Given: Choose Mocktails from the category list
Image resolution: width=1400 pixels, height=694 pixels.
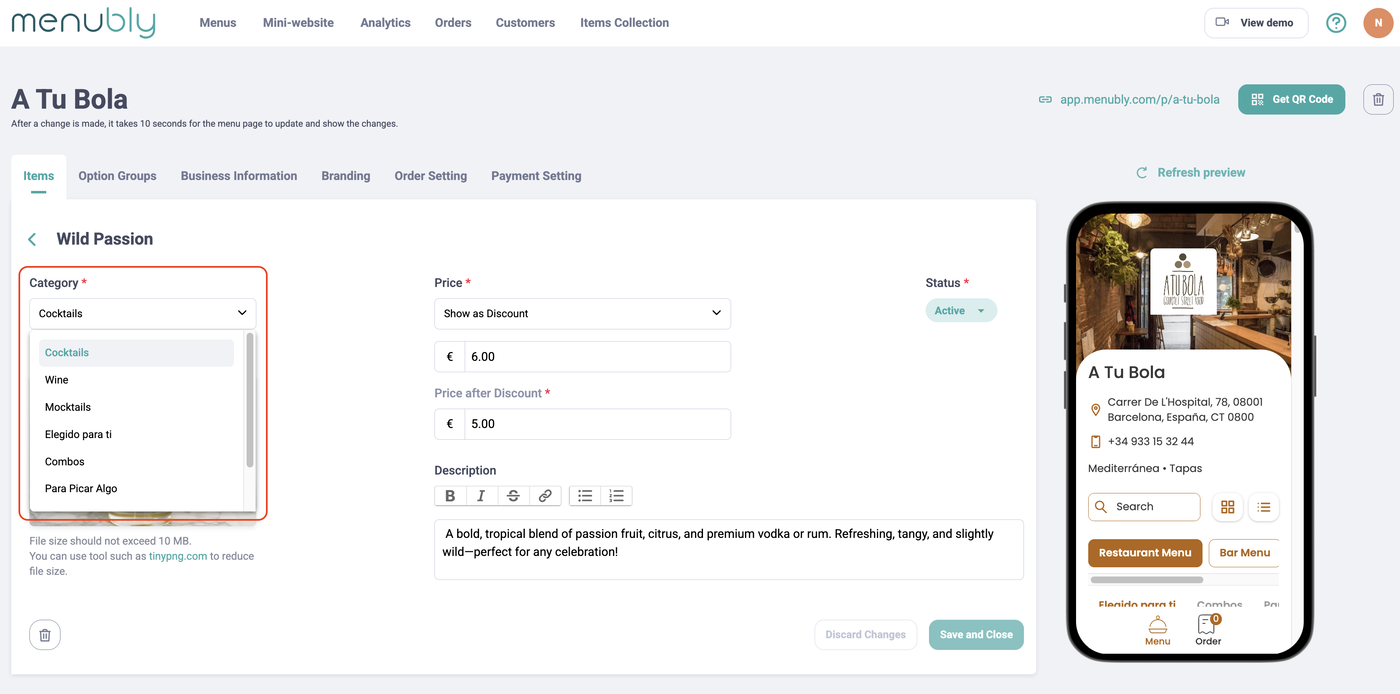Looking at the screenshot, I should [x=68, y=407].
